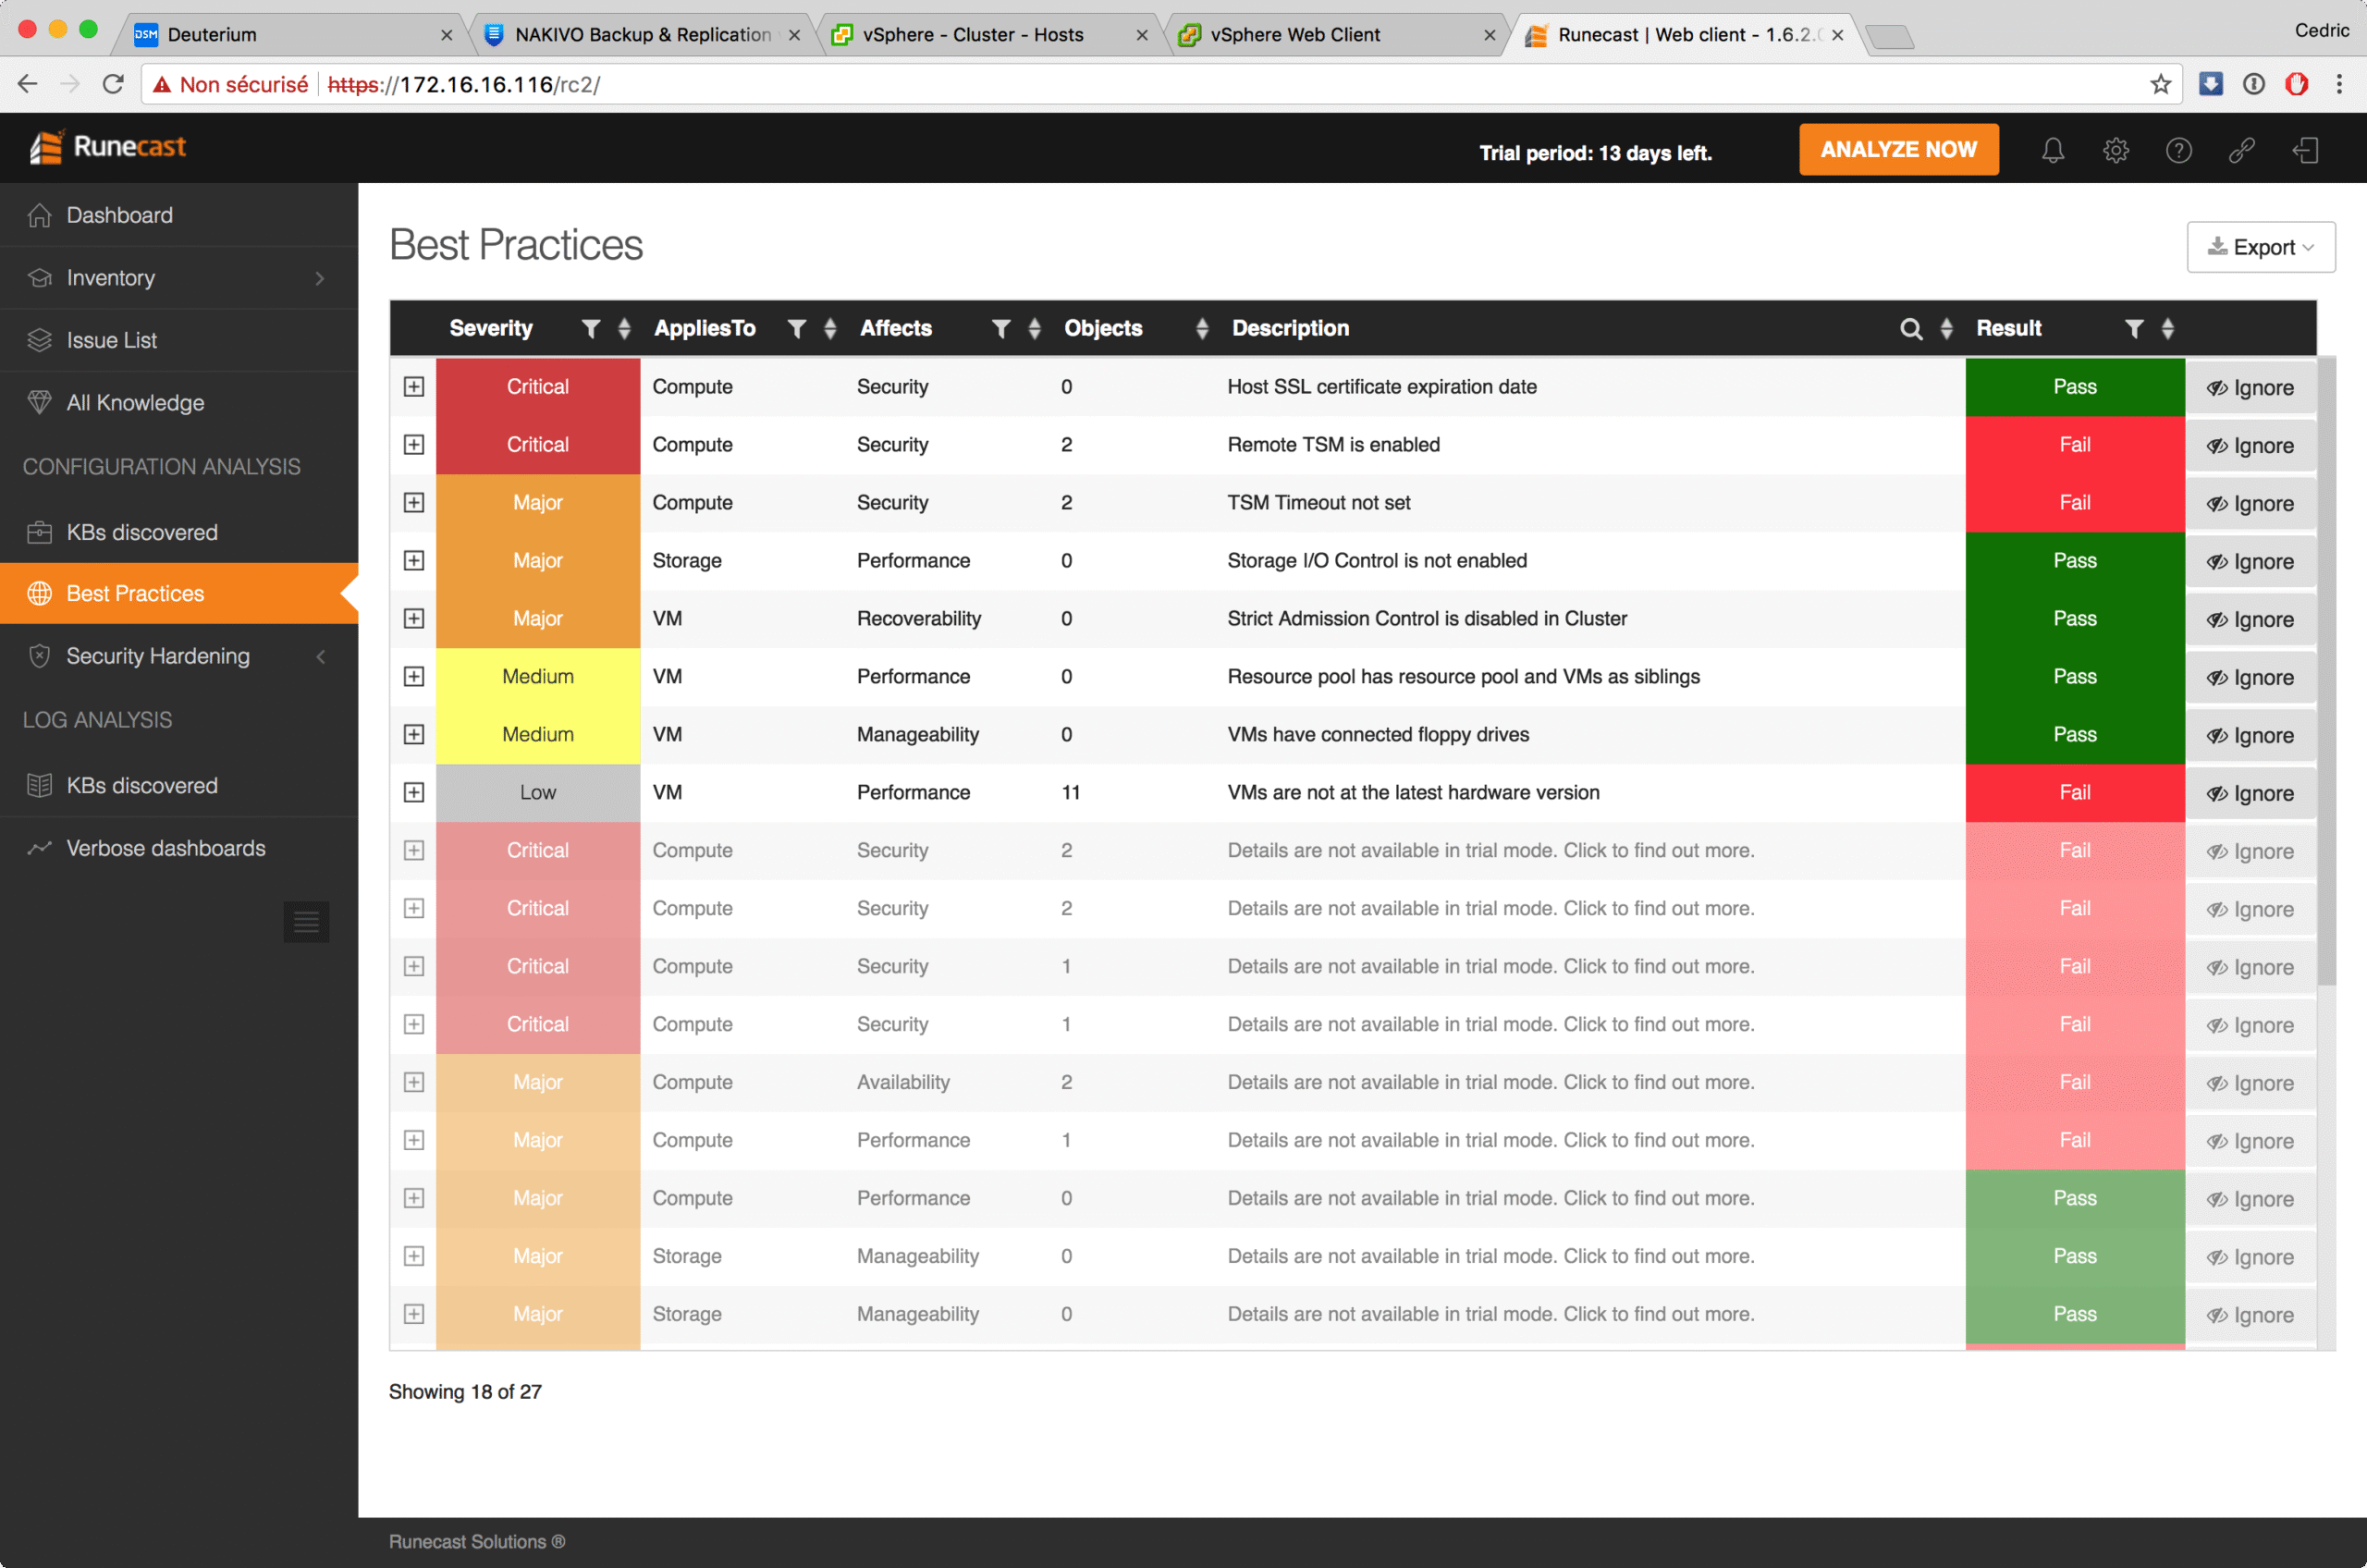Open the Issue List sidebar item

[112, 340]
